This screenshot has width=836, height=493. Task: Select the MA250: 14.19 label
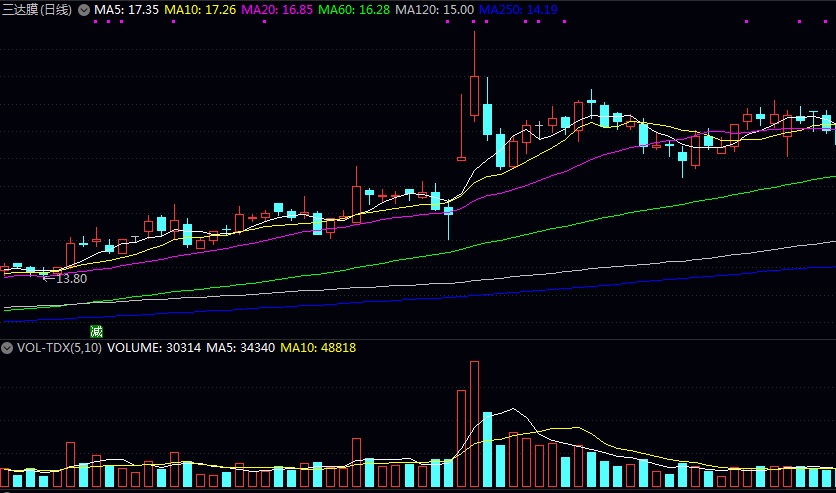518,10
